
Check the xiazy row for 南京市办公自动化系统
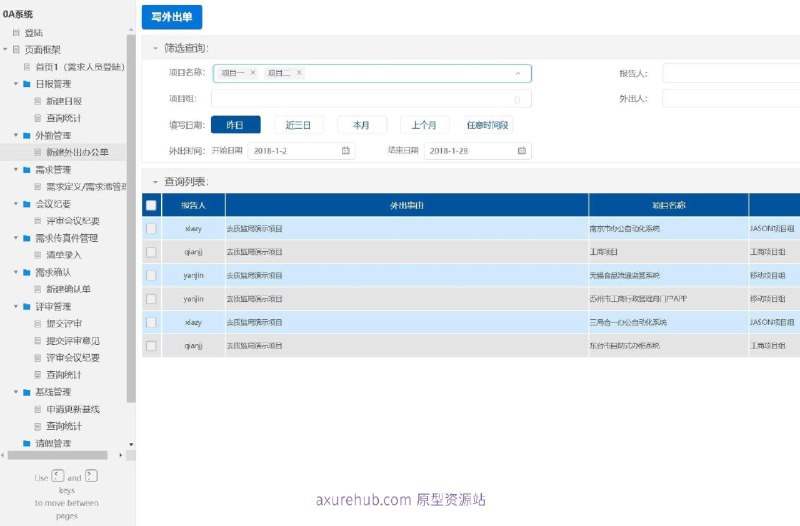coord(151,229)
